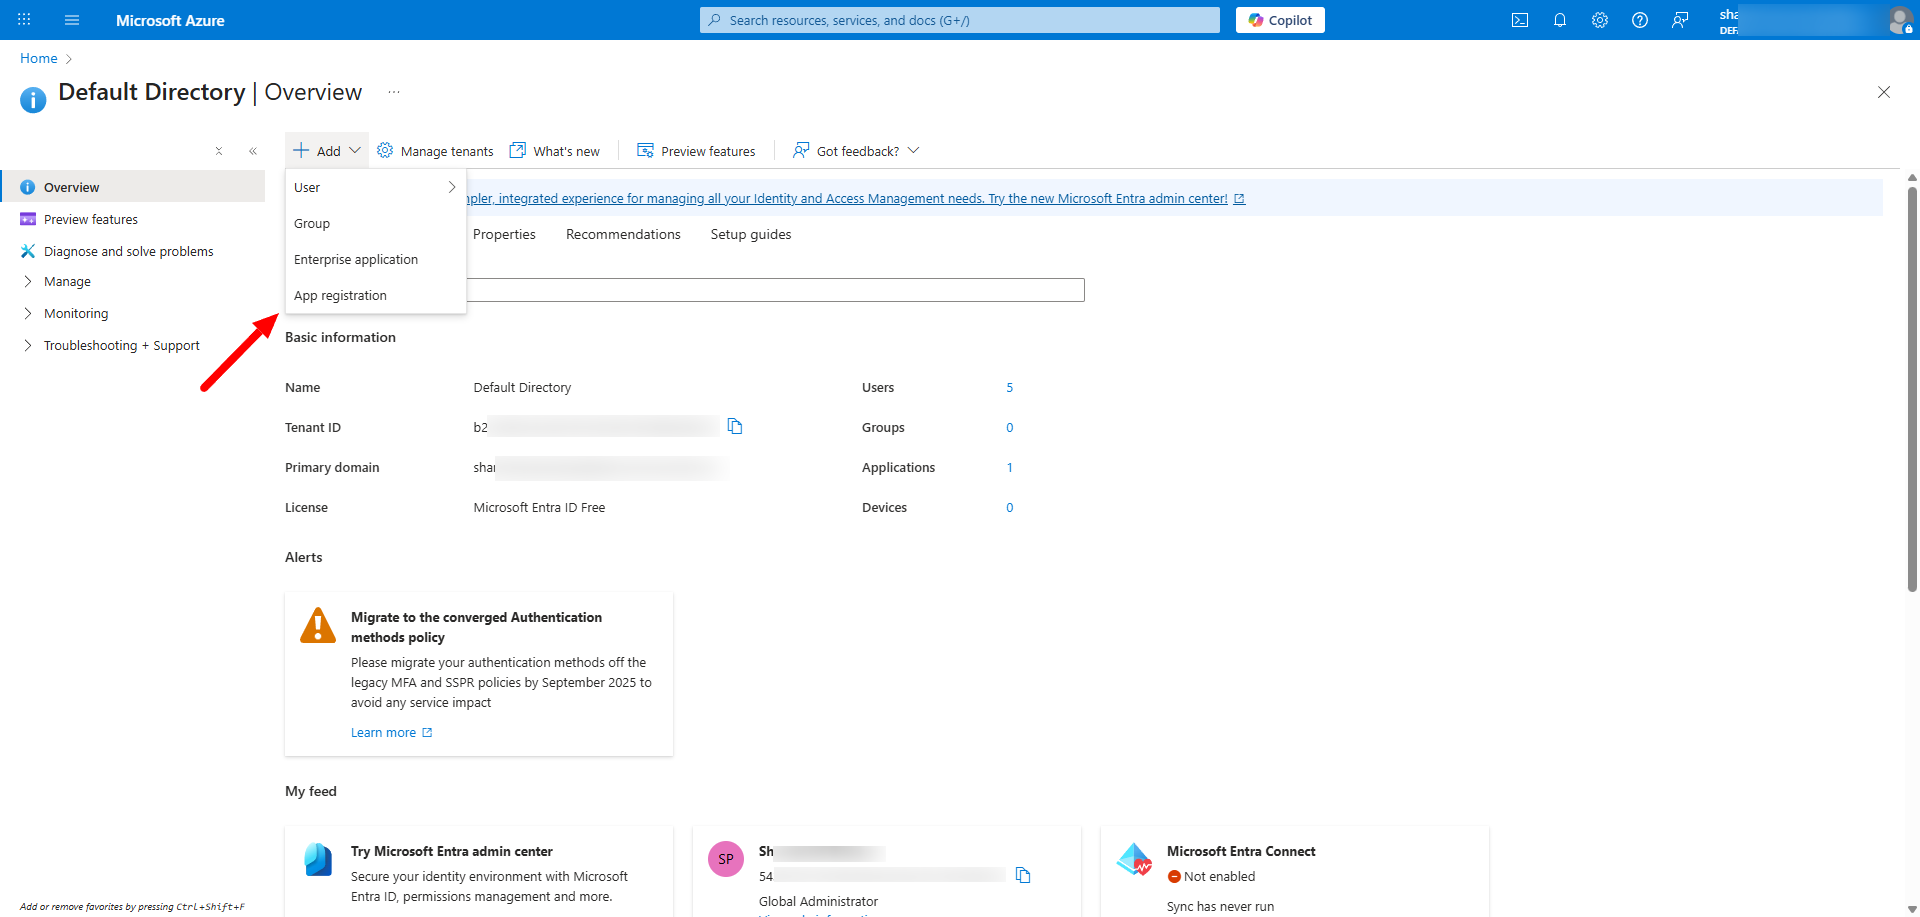Screen dimensions: 1920x917
Task: Open portal settings gear icon
Action: tap(1599, 20)
